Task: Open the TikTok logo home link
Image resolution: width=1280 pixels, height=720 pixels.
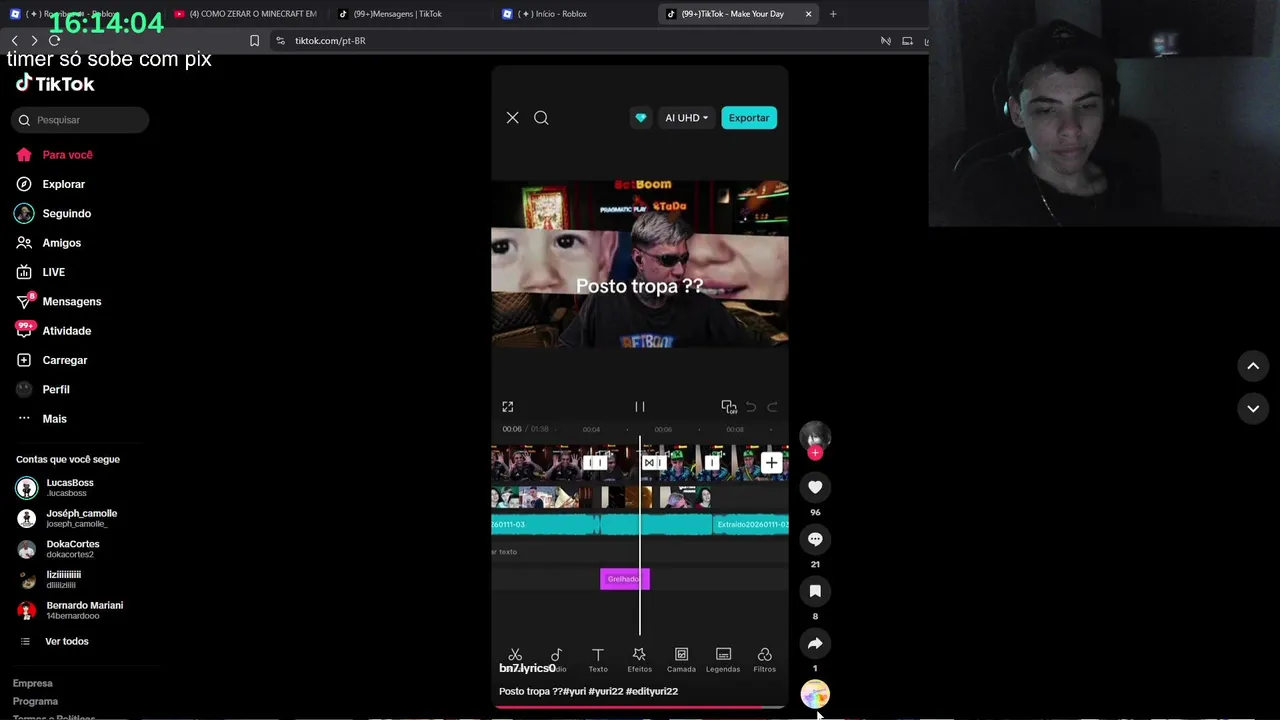Action: click(x=55, y=84)
